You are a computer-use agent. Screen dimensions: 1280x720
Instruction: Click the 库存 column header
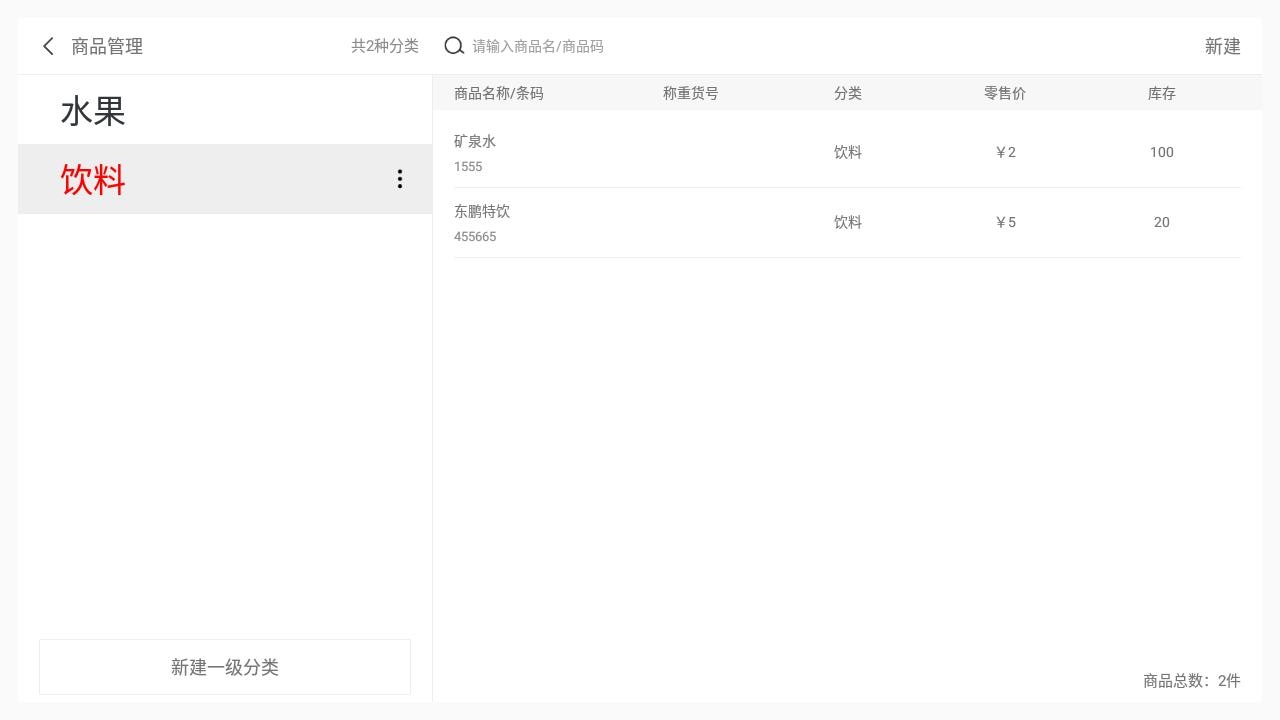coord(1162,93)
